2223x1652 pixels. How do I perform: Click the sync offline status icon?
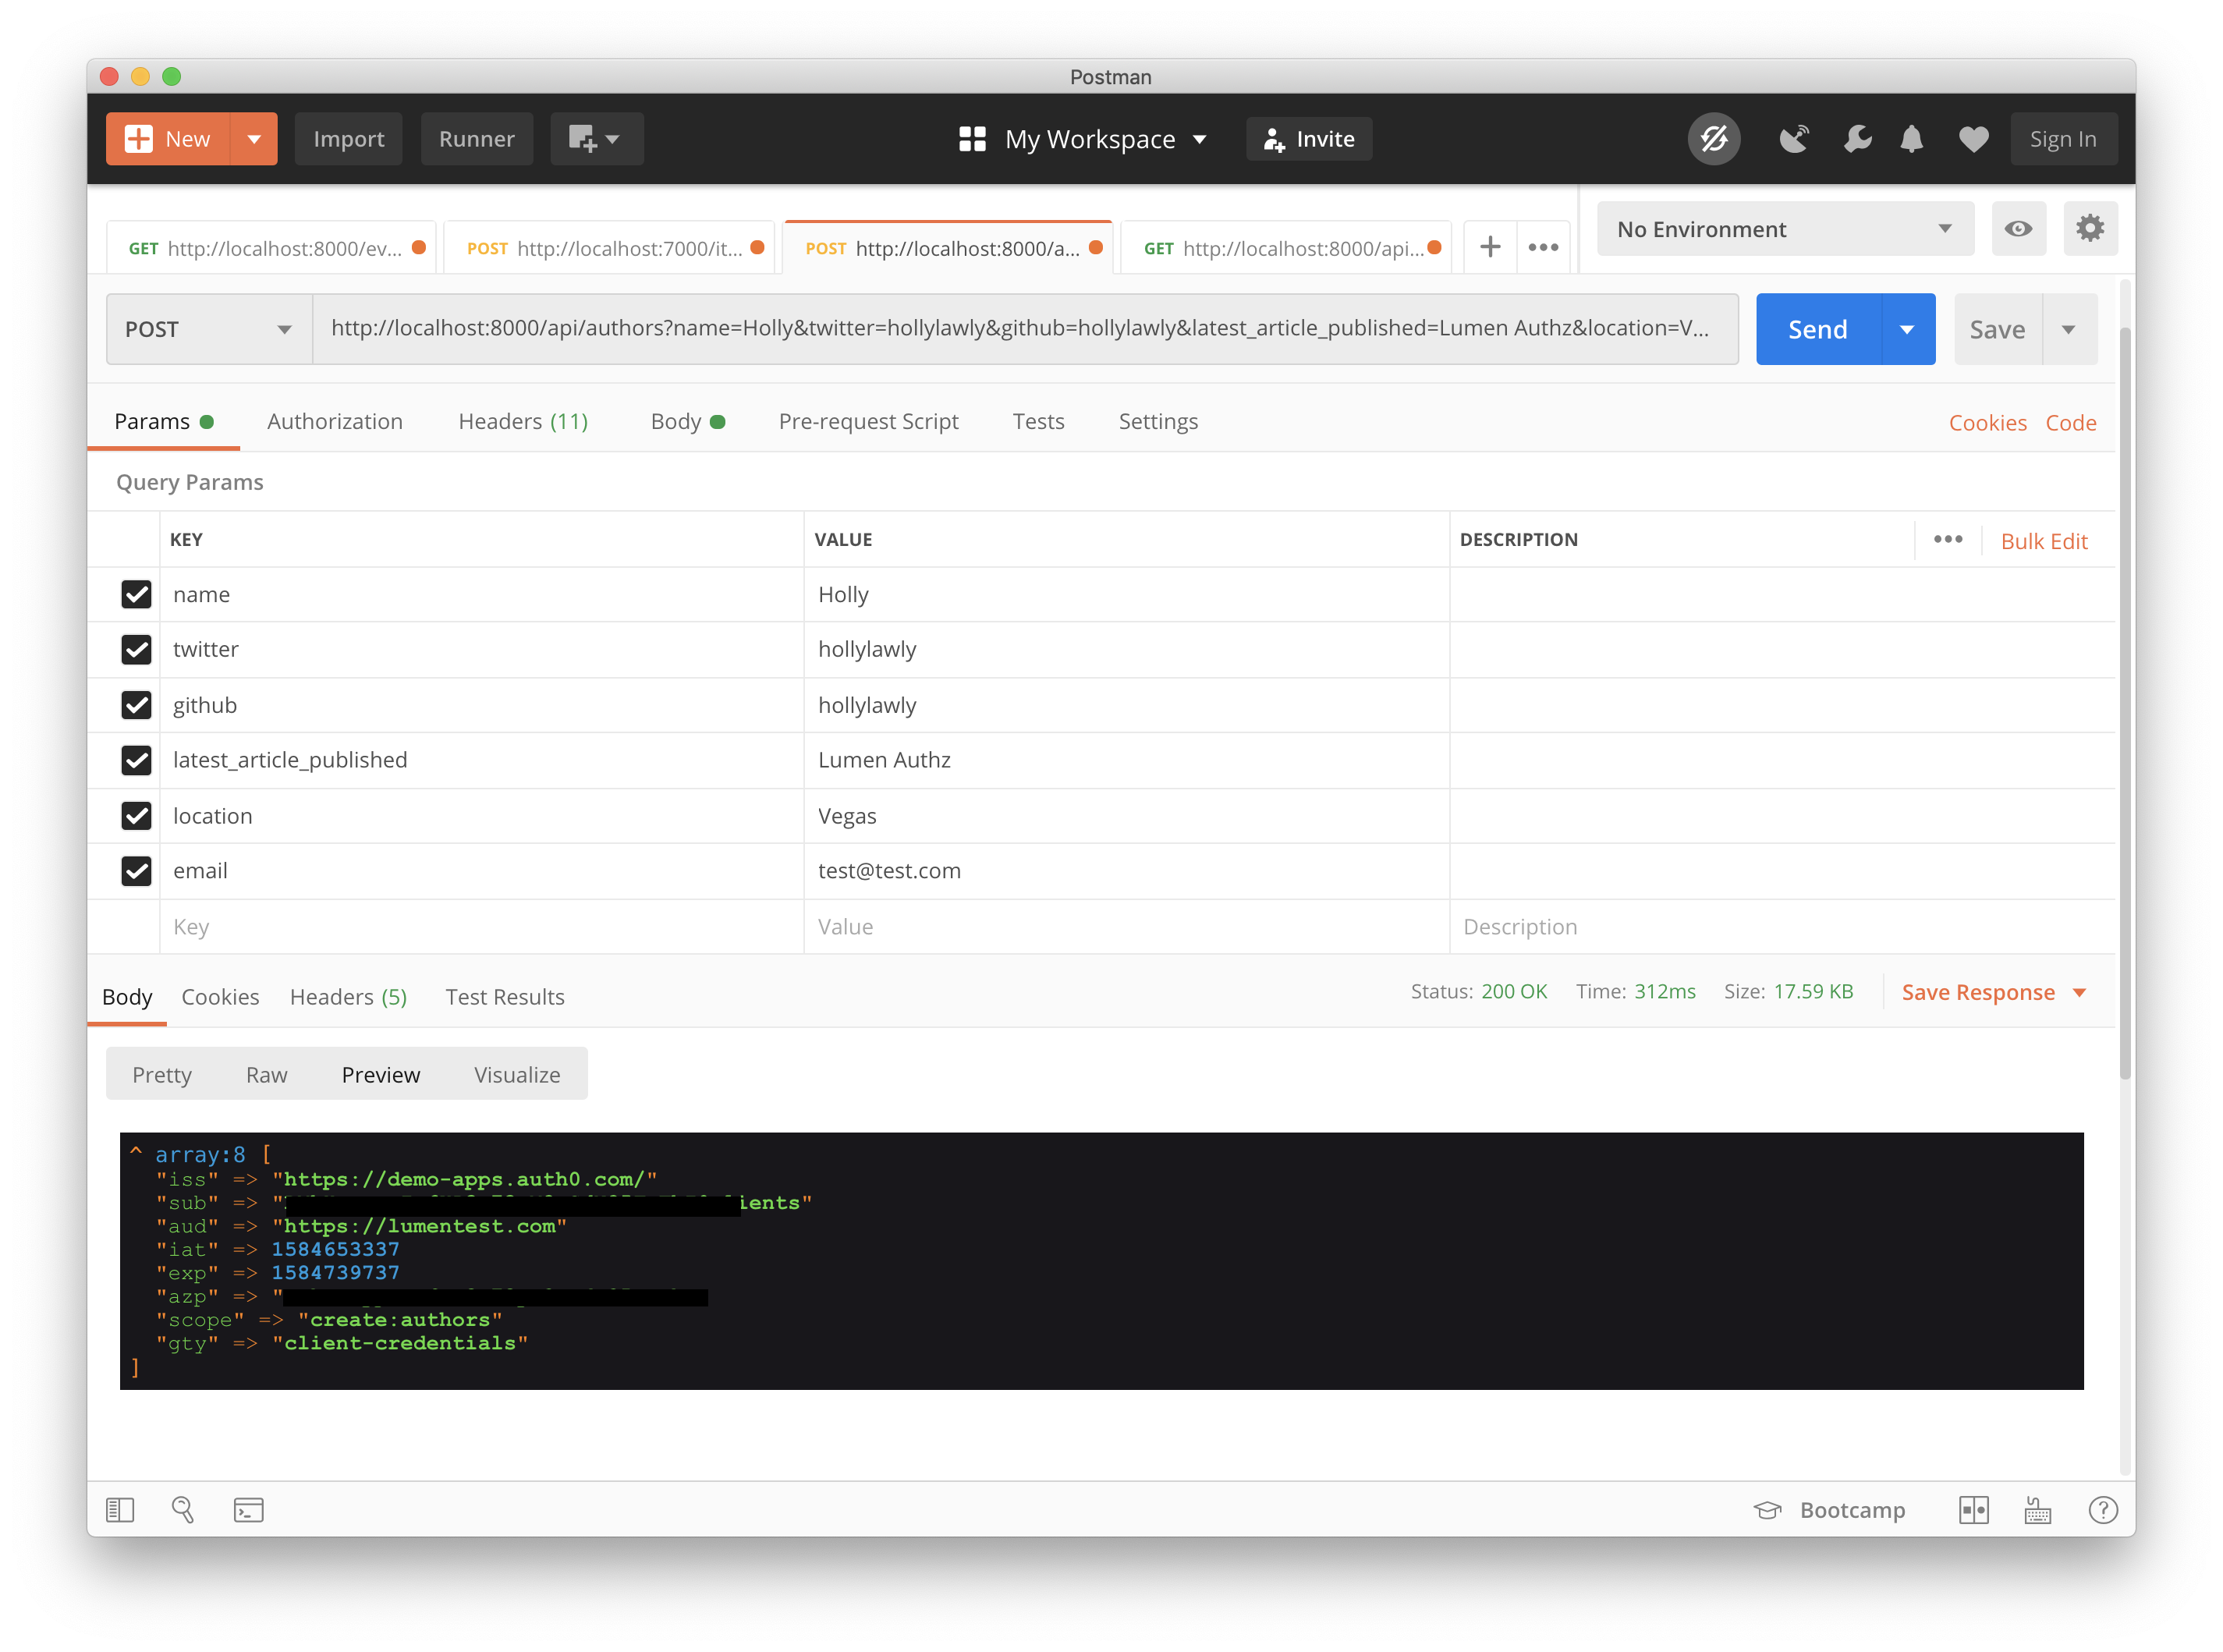click(x=1714, y=139)
